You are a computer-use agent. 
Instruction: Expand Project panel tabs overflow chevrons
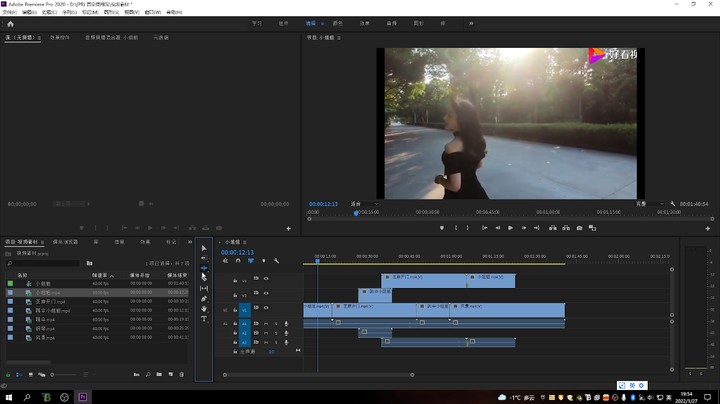pos(190,242)
